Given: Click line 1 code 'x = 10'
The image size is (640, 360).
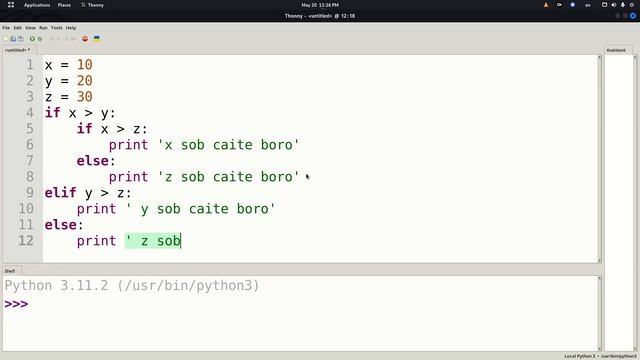Looking at the screenshot, I should tap(69, 64).
